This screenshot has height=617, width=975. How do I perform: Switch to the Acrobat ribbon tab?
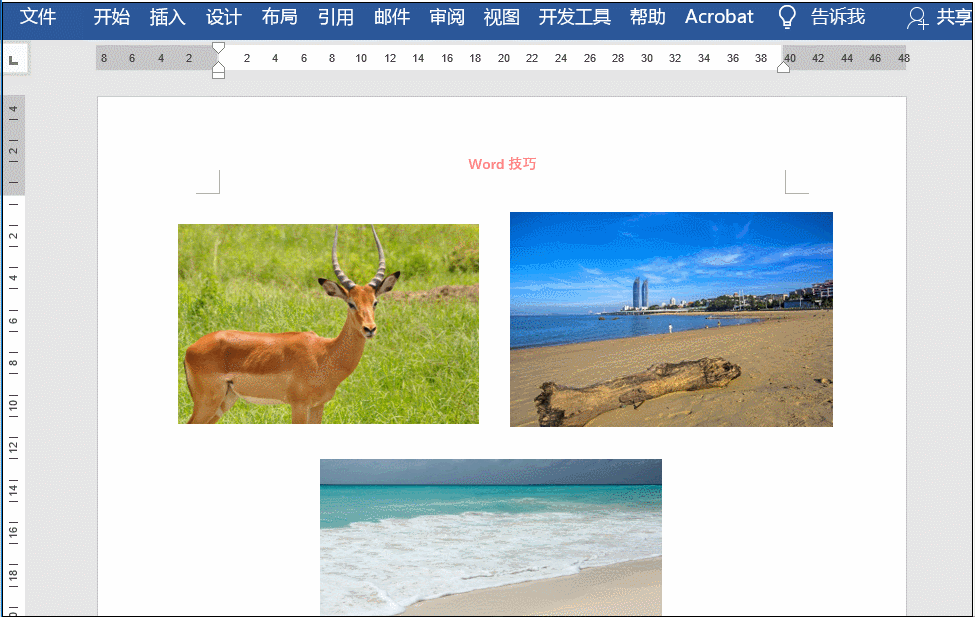pyautogui.click(x=719, y=16)
